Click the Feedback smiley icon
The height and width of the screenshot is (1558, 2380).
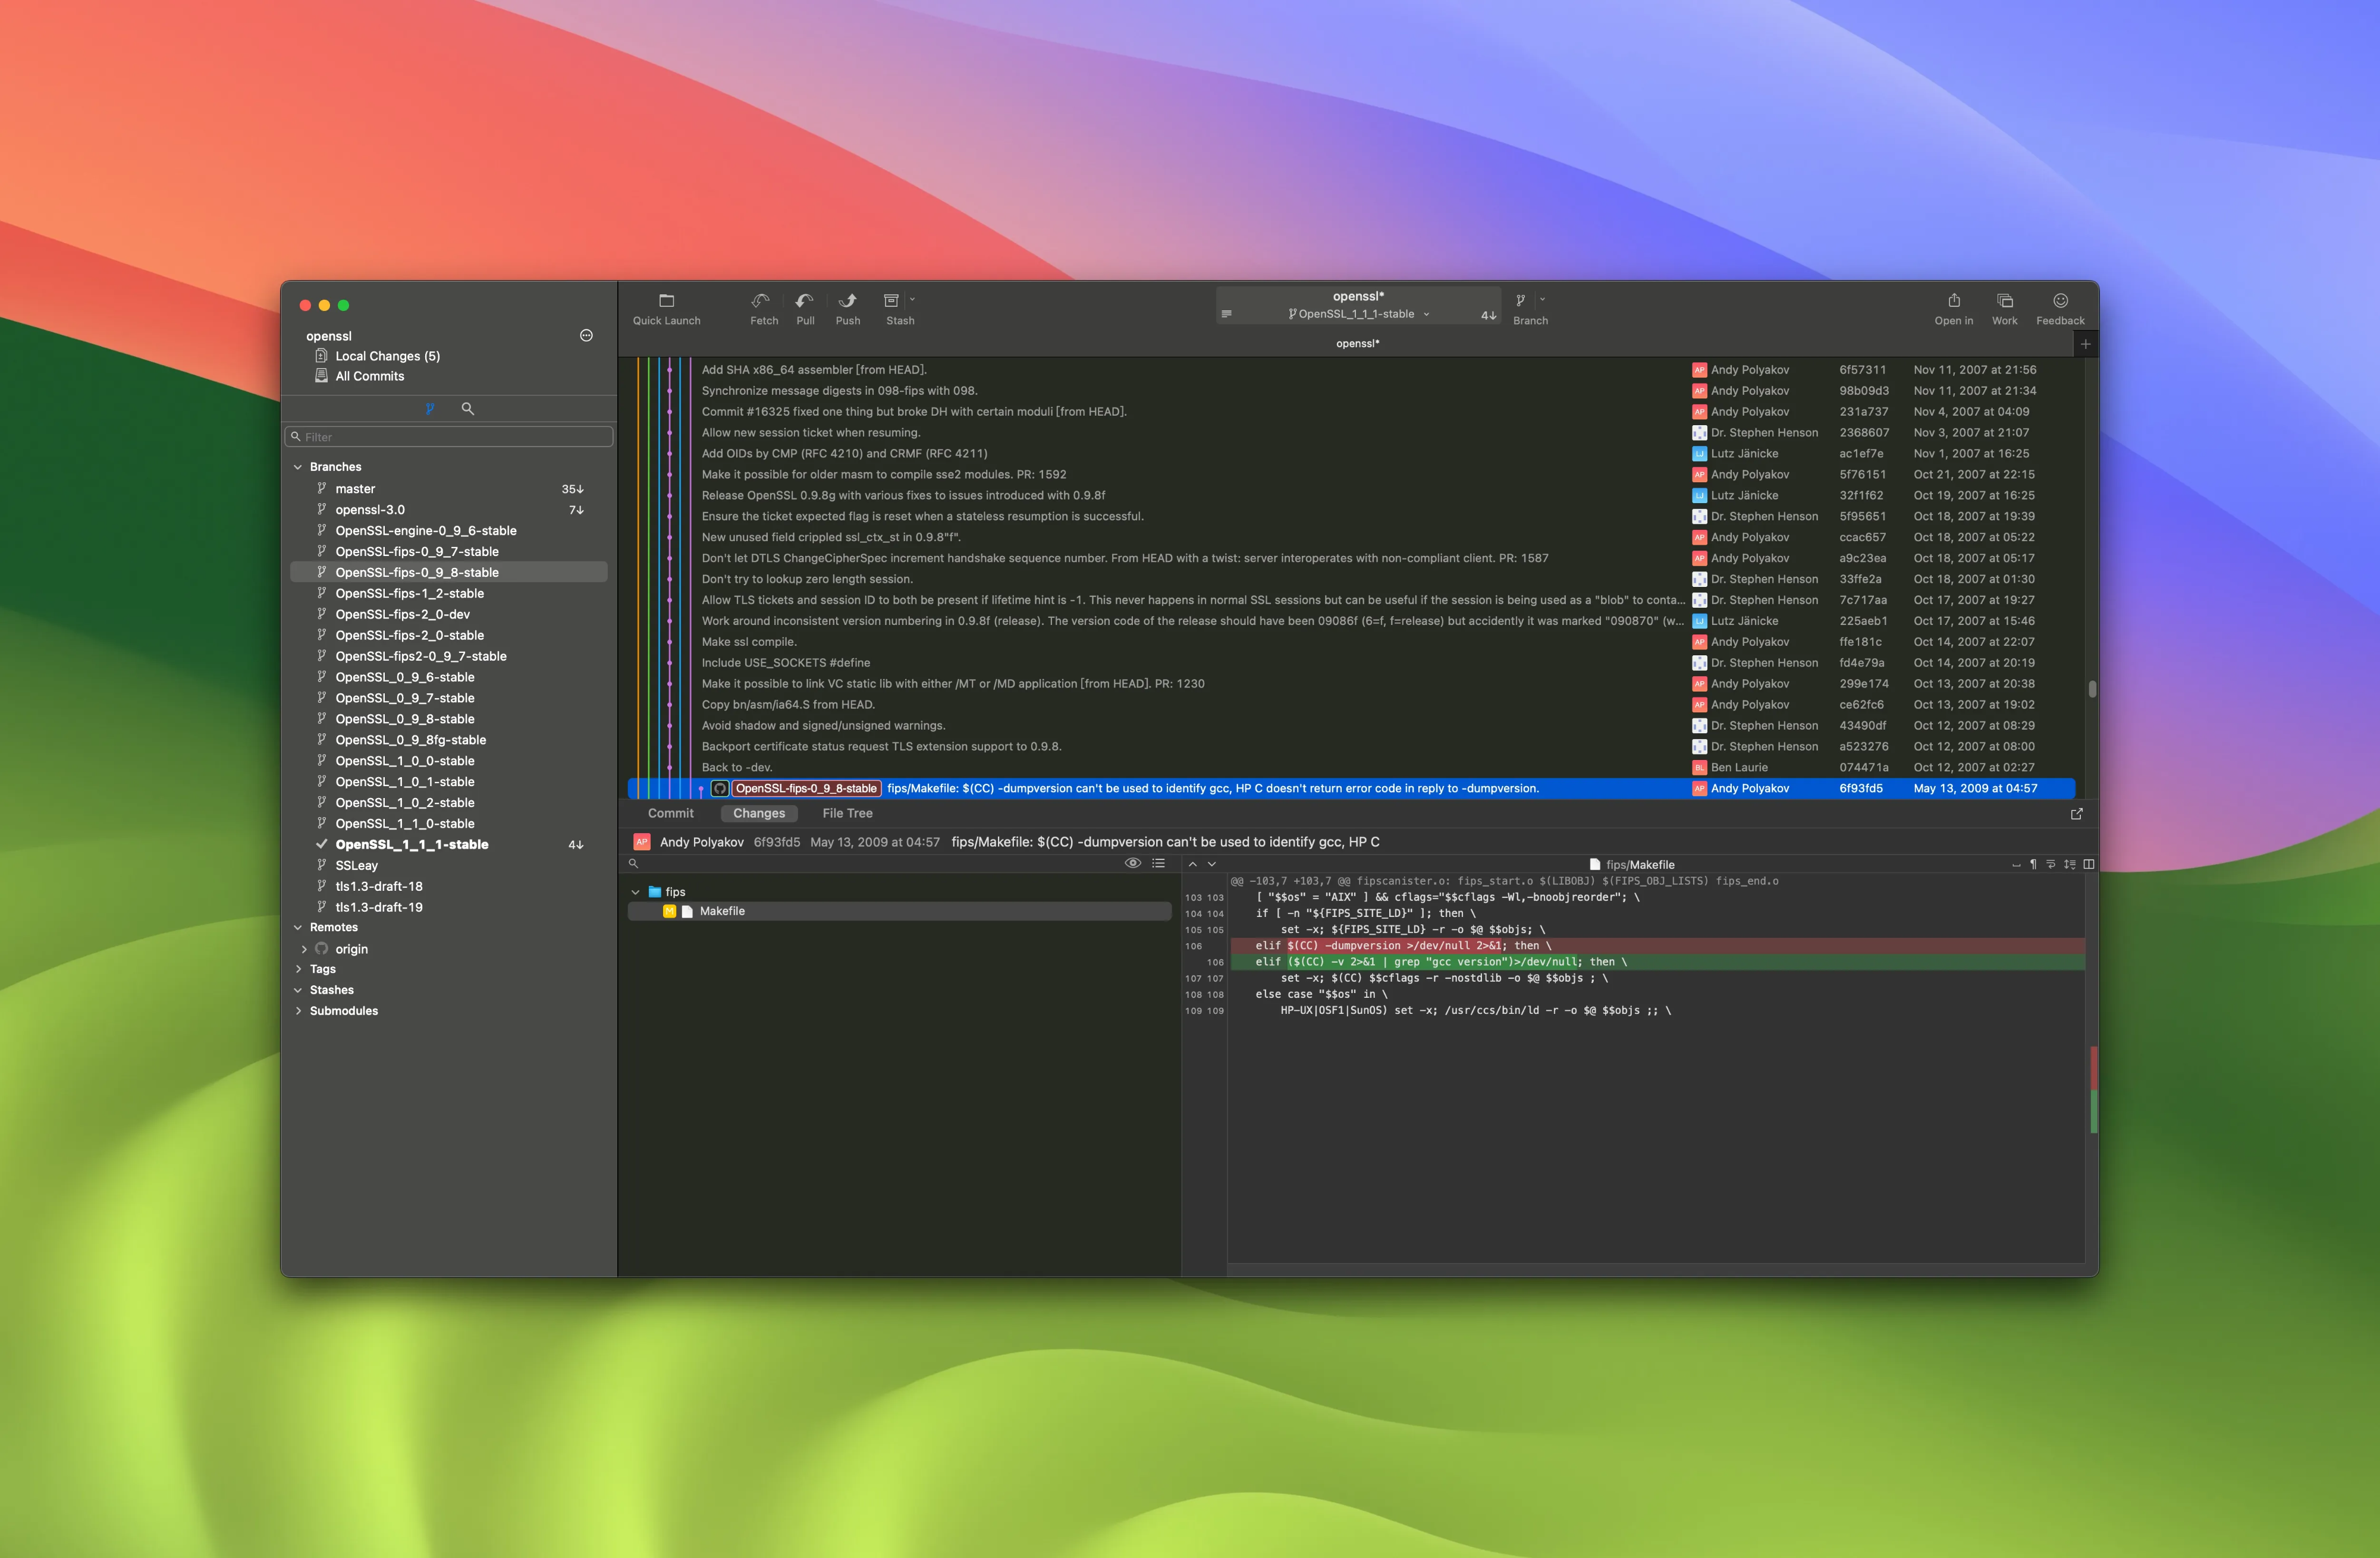click(x=2059, y=301)
